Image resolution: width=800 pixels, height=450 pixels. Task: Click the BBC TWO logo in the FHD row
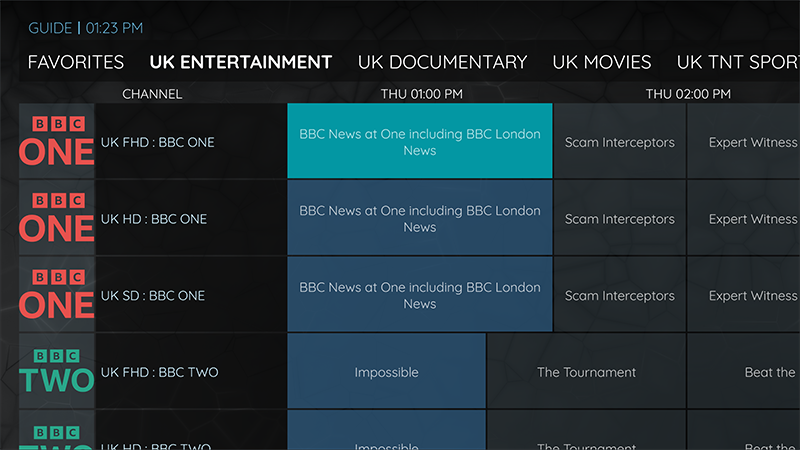click(x=57, y=372)
